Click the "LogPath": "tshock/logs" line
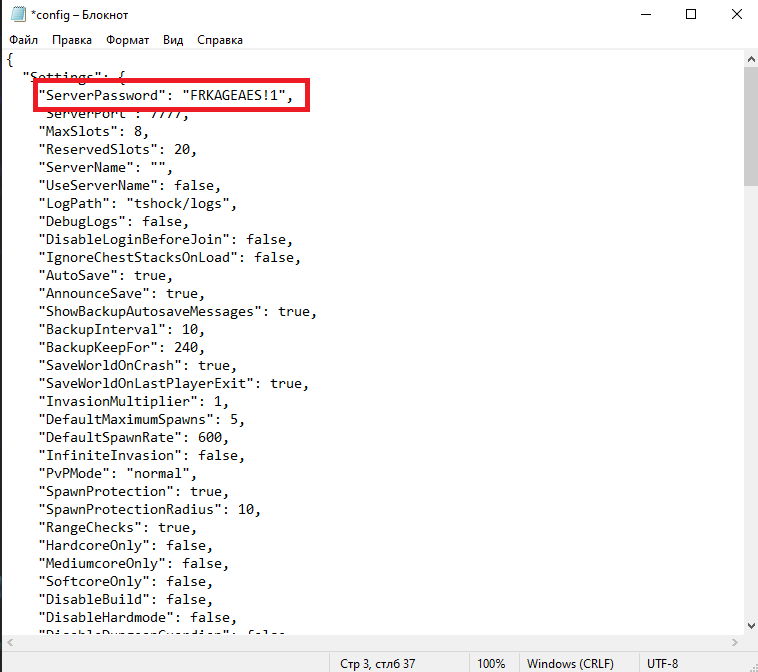The height and width of the screenshot is (672, 758). (x=138, y=204)
